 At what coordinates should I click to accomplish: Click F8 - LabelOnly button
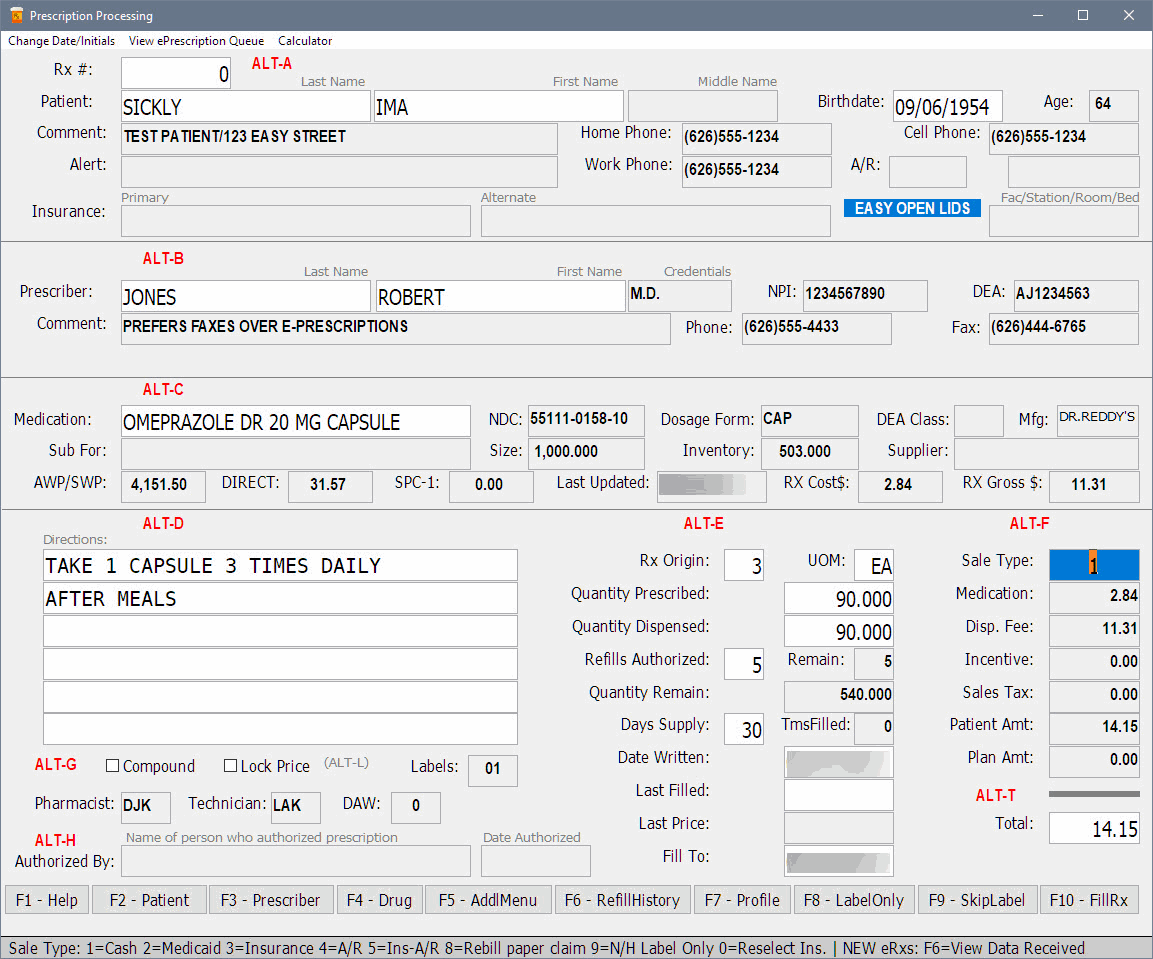coord(854,900)
